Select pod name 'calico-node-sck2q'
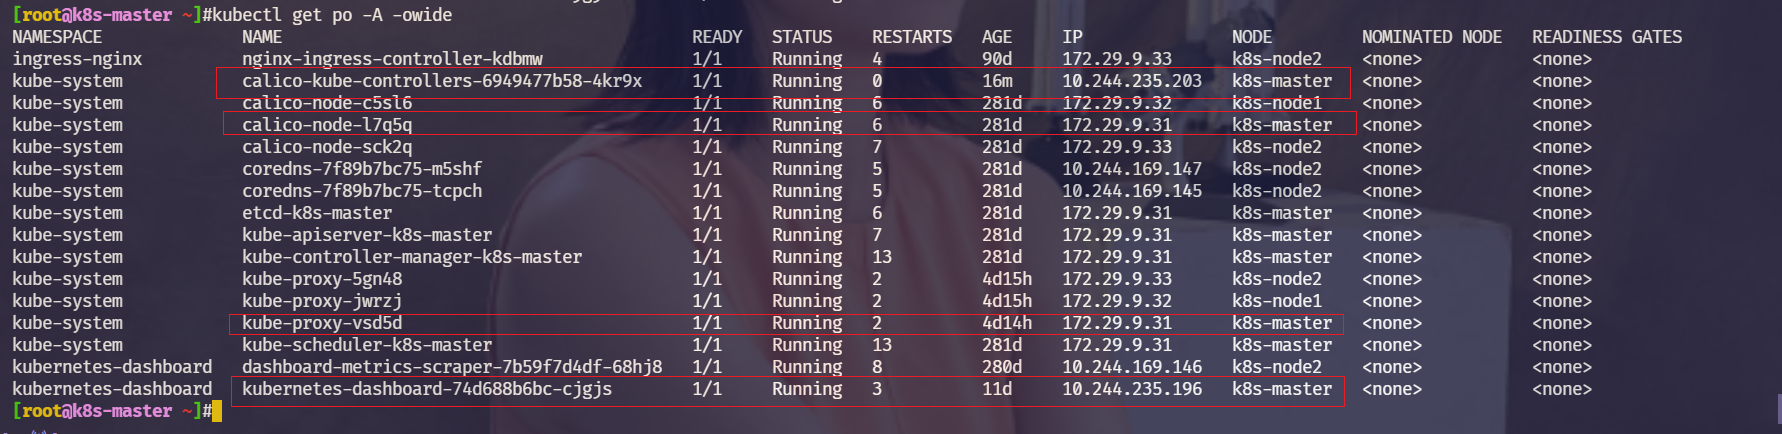Screen dimensions: 1782x434 pos(327,147)
